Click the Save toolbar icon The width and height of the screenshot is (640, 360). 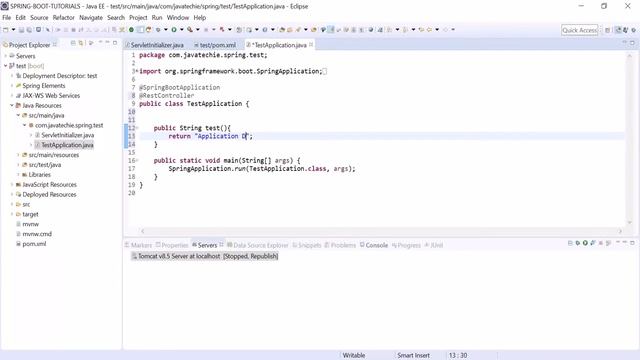click(x=21, y=29)
